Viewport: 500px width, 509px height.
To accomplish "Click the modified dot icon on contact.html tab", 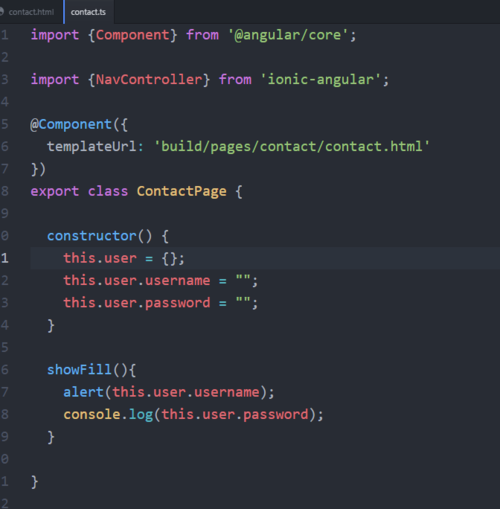I will pos(1,12).
